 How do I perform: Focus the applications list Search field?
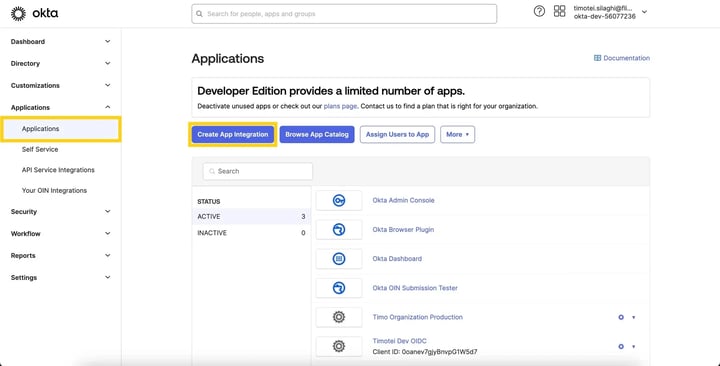pos(258,171)
